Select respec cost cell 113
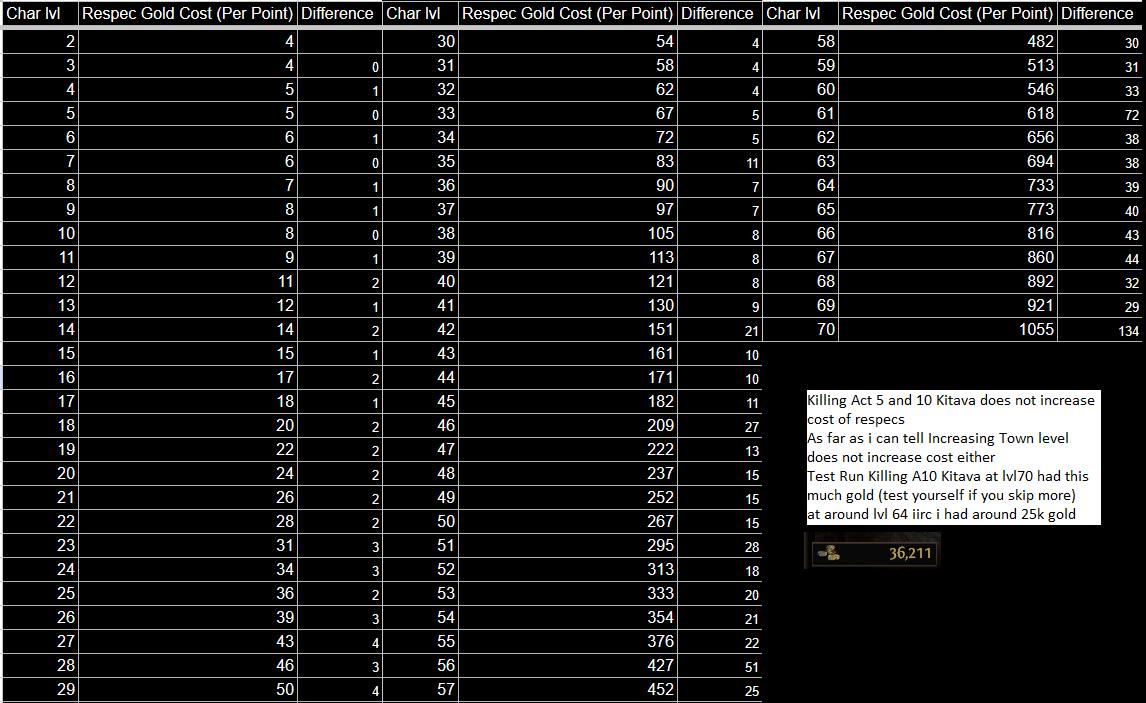This screenshot has width=1146, height=703. [x=568, y=257]
